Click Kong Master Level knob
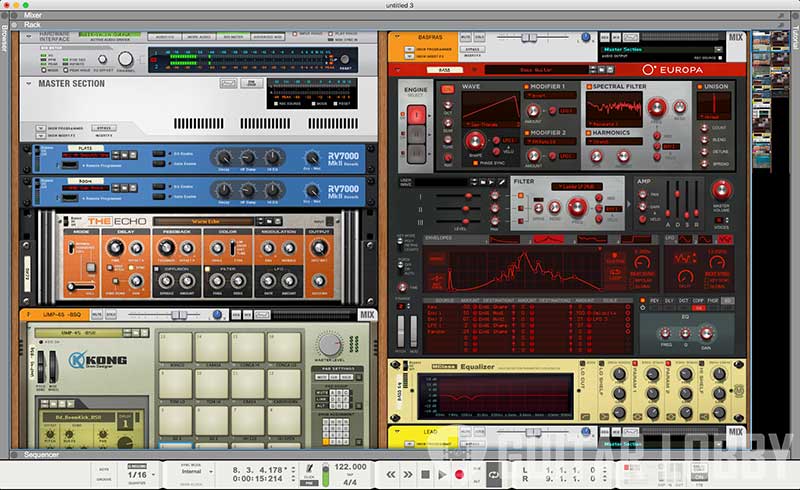Screen dimensions: 800x490 (329, 345)
